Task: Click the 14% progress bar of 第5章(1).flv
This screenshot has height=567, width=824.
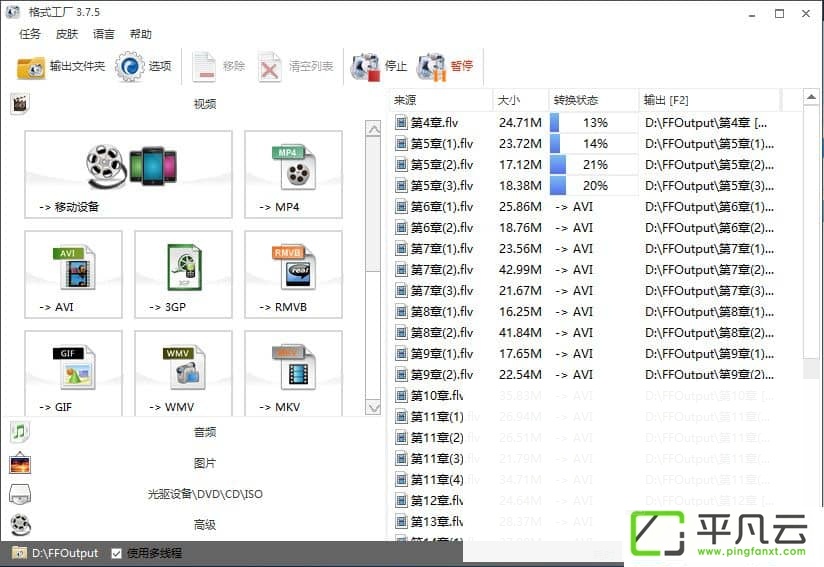Action: tap(594, 144)
